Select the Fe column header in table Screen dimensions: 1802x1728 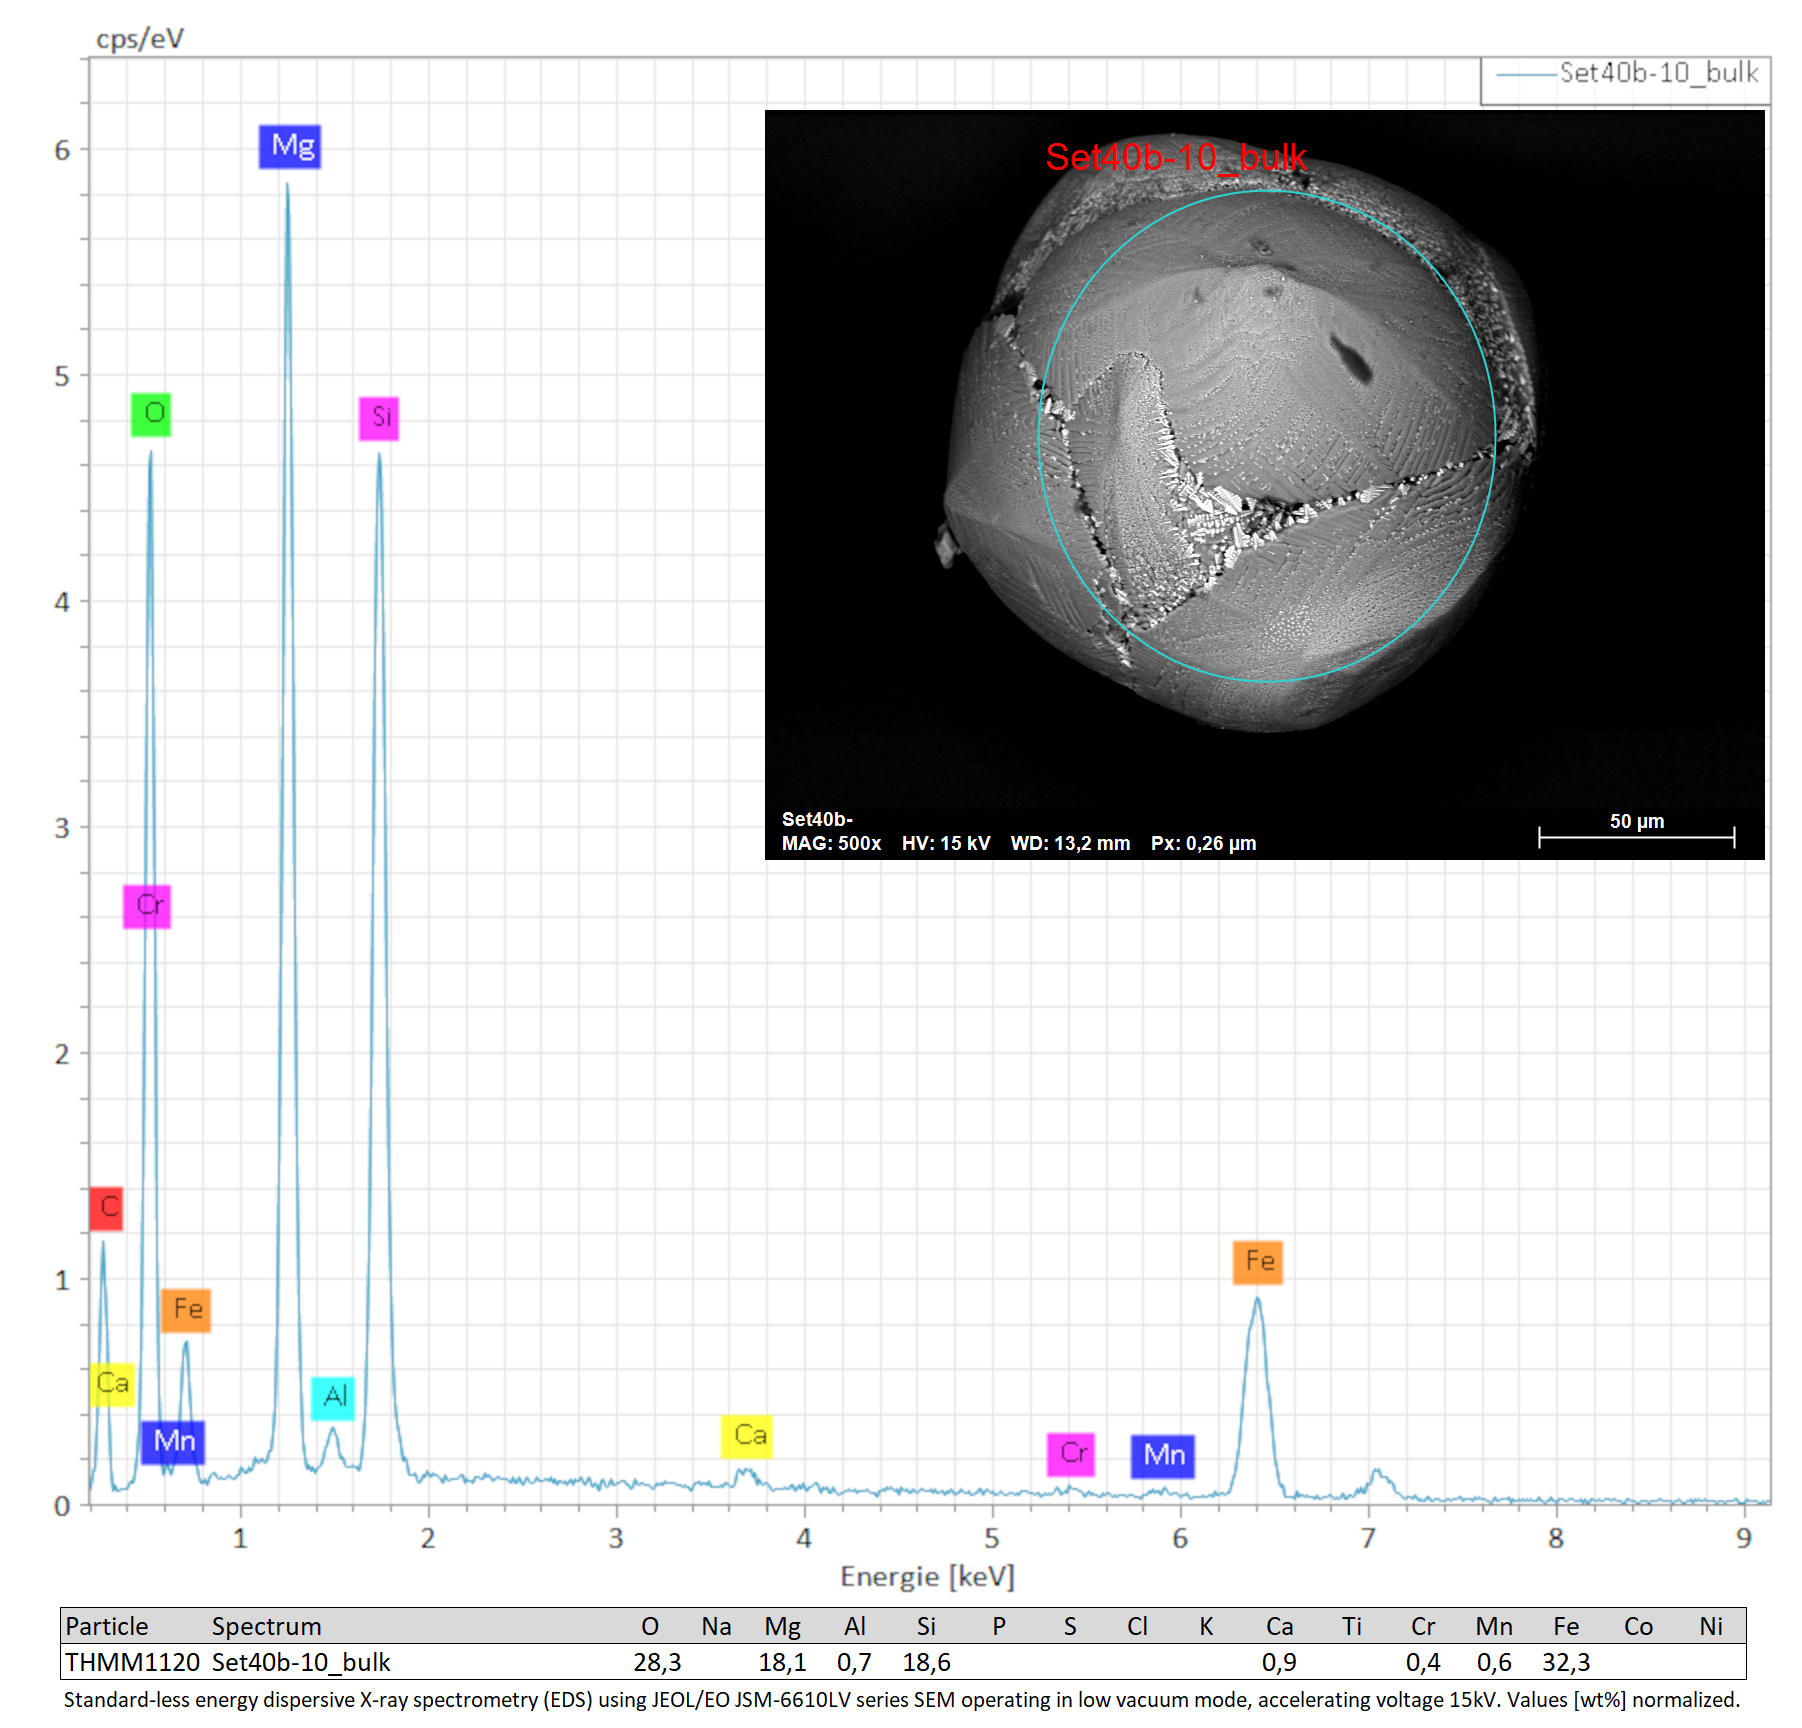click(x=1566, y=1627)
